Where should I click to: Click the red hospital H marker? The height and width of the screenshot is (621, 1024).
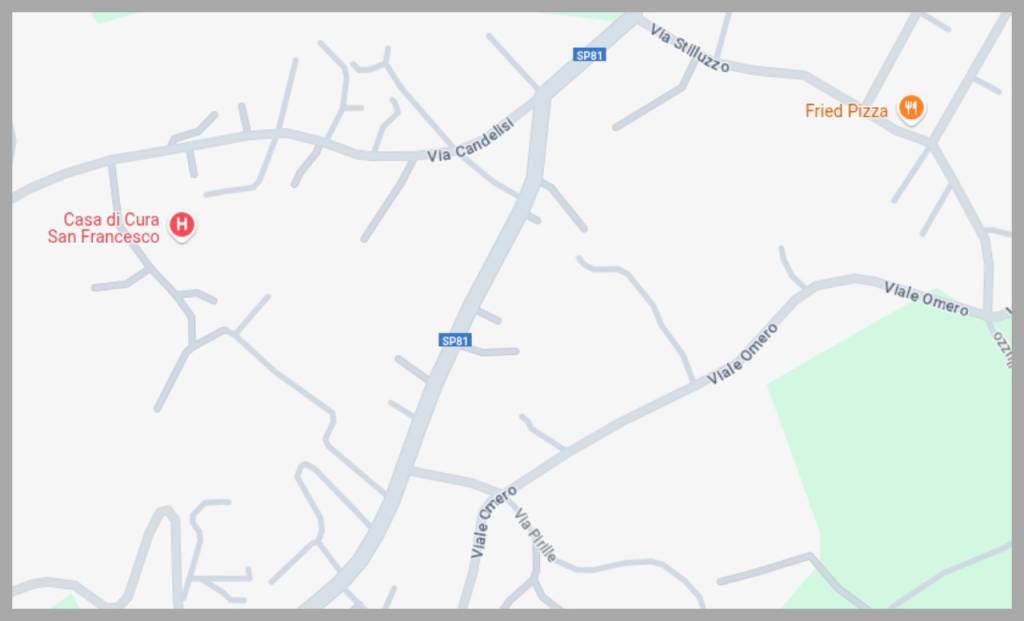coord(182,225)
